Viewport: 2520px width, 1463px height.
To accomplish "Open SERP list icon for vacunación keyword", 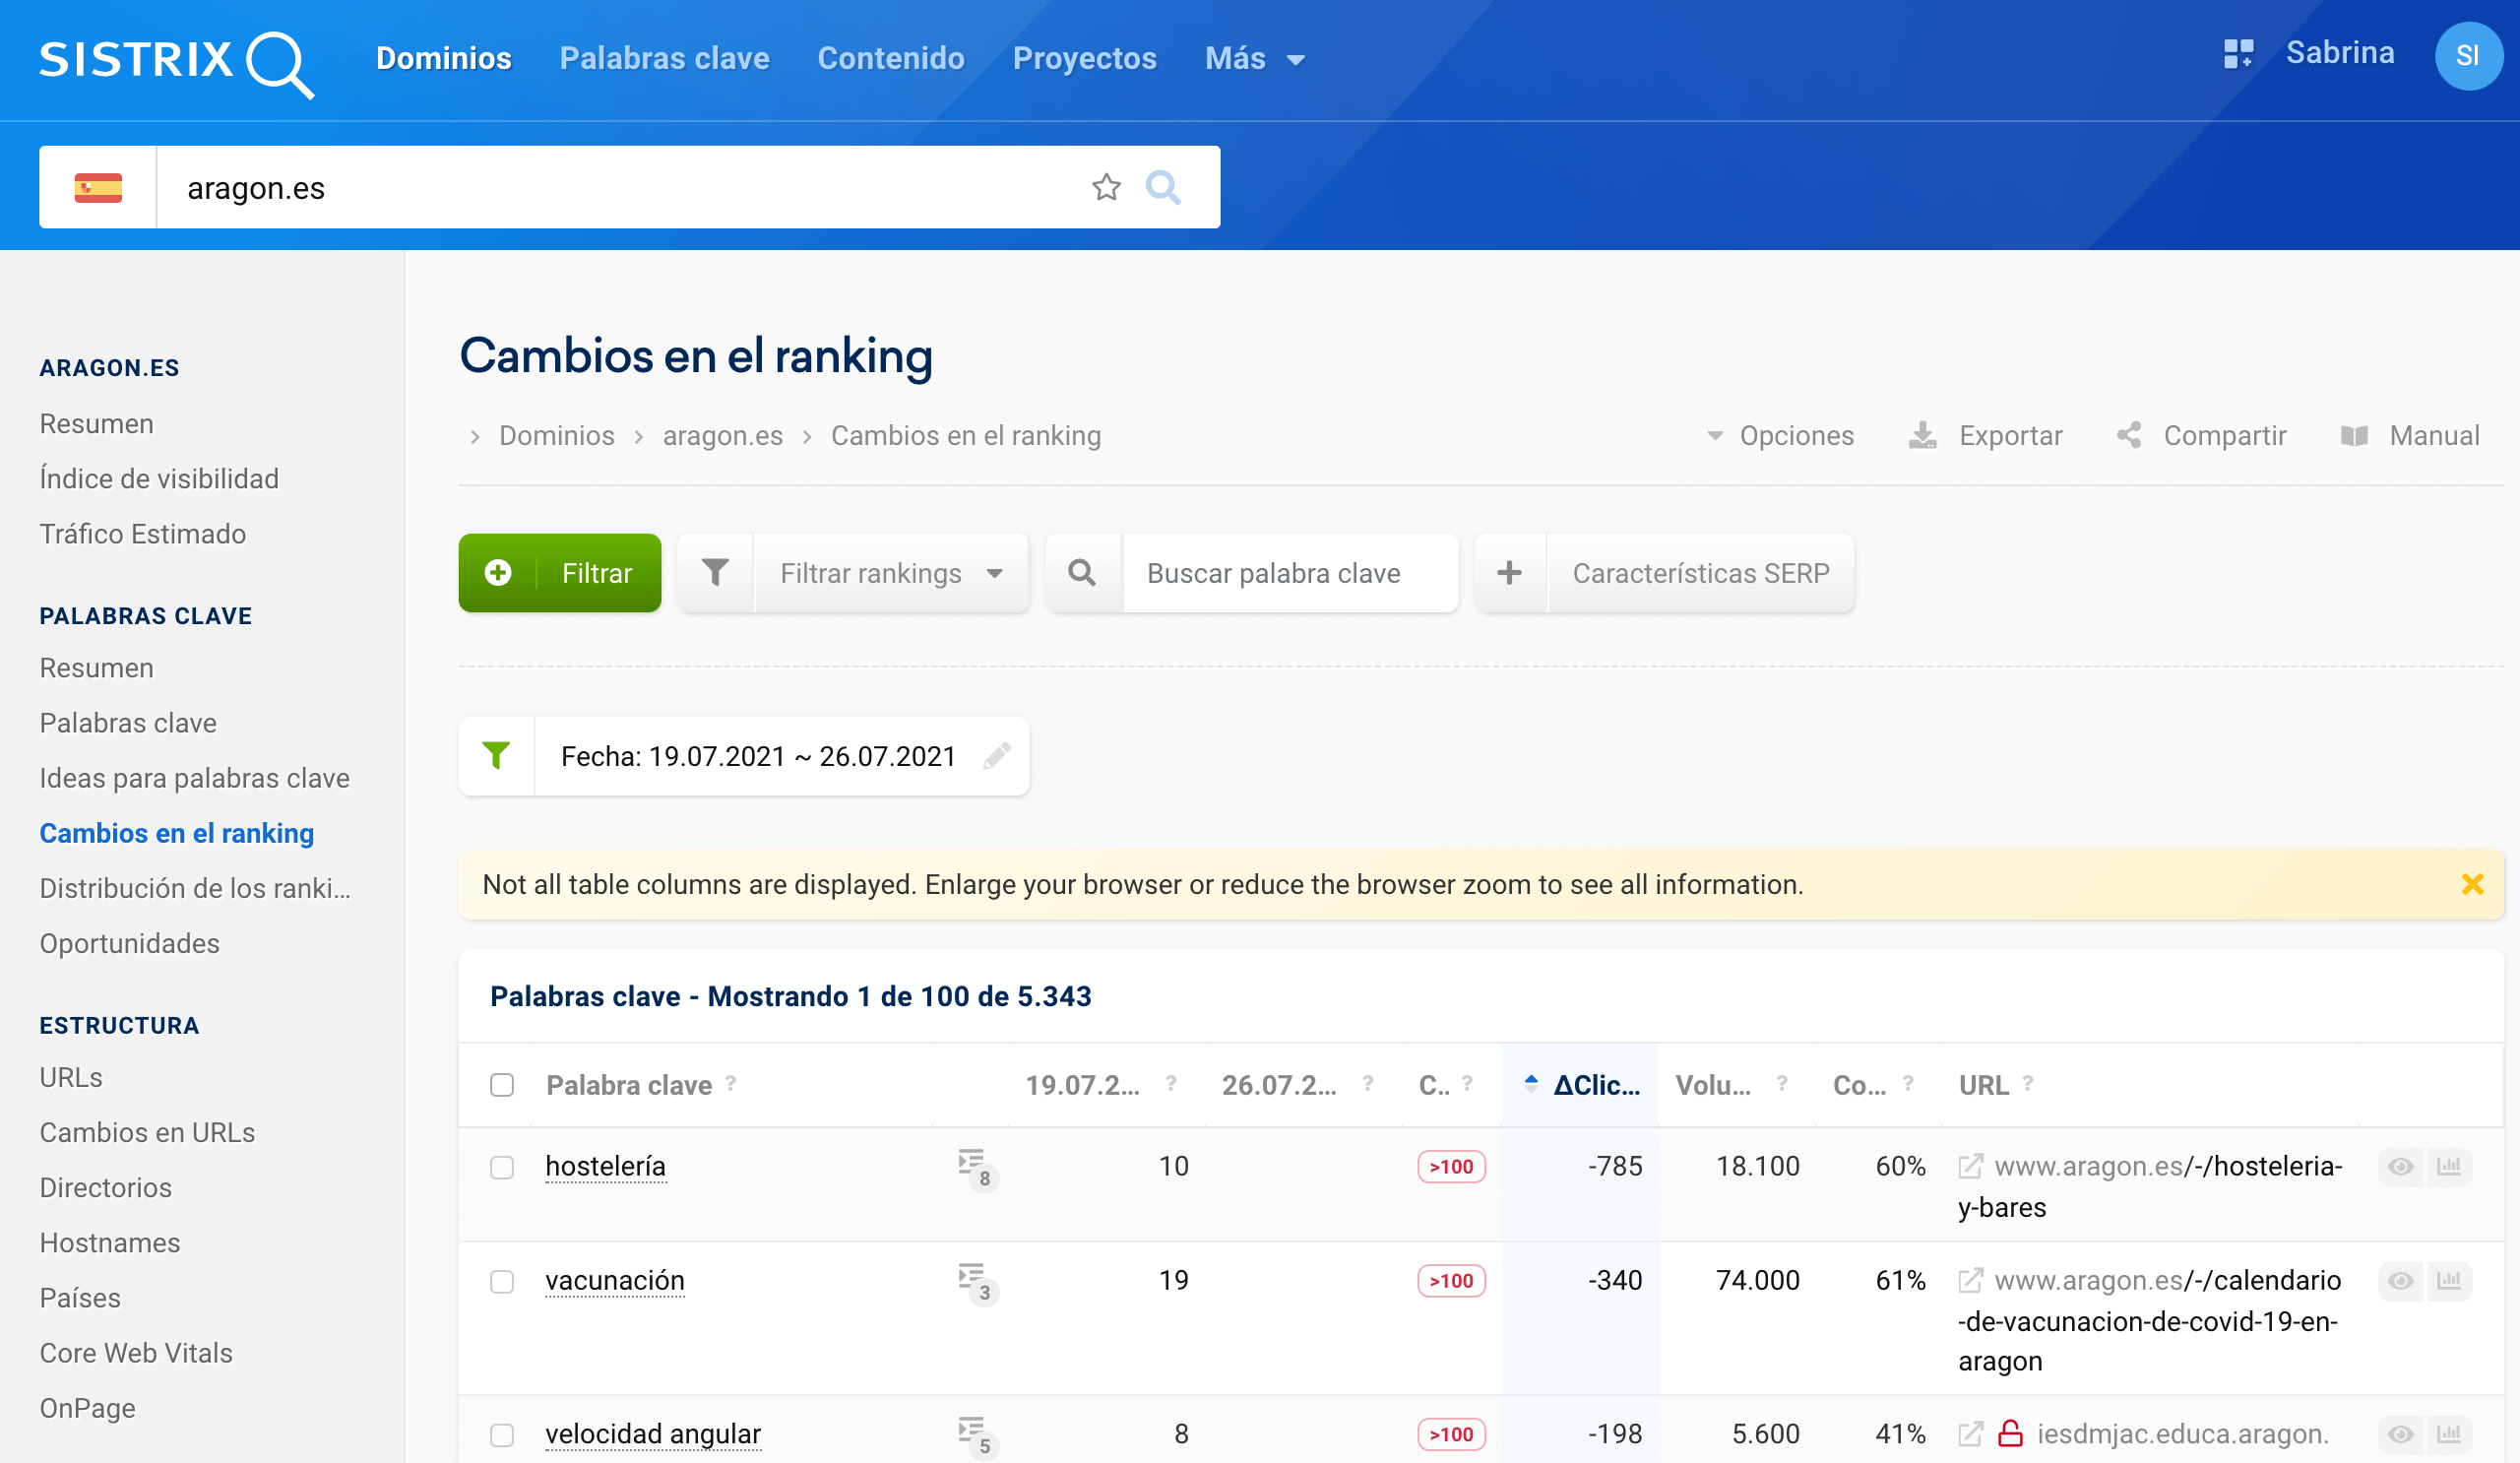I will (973, 1279).
